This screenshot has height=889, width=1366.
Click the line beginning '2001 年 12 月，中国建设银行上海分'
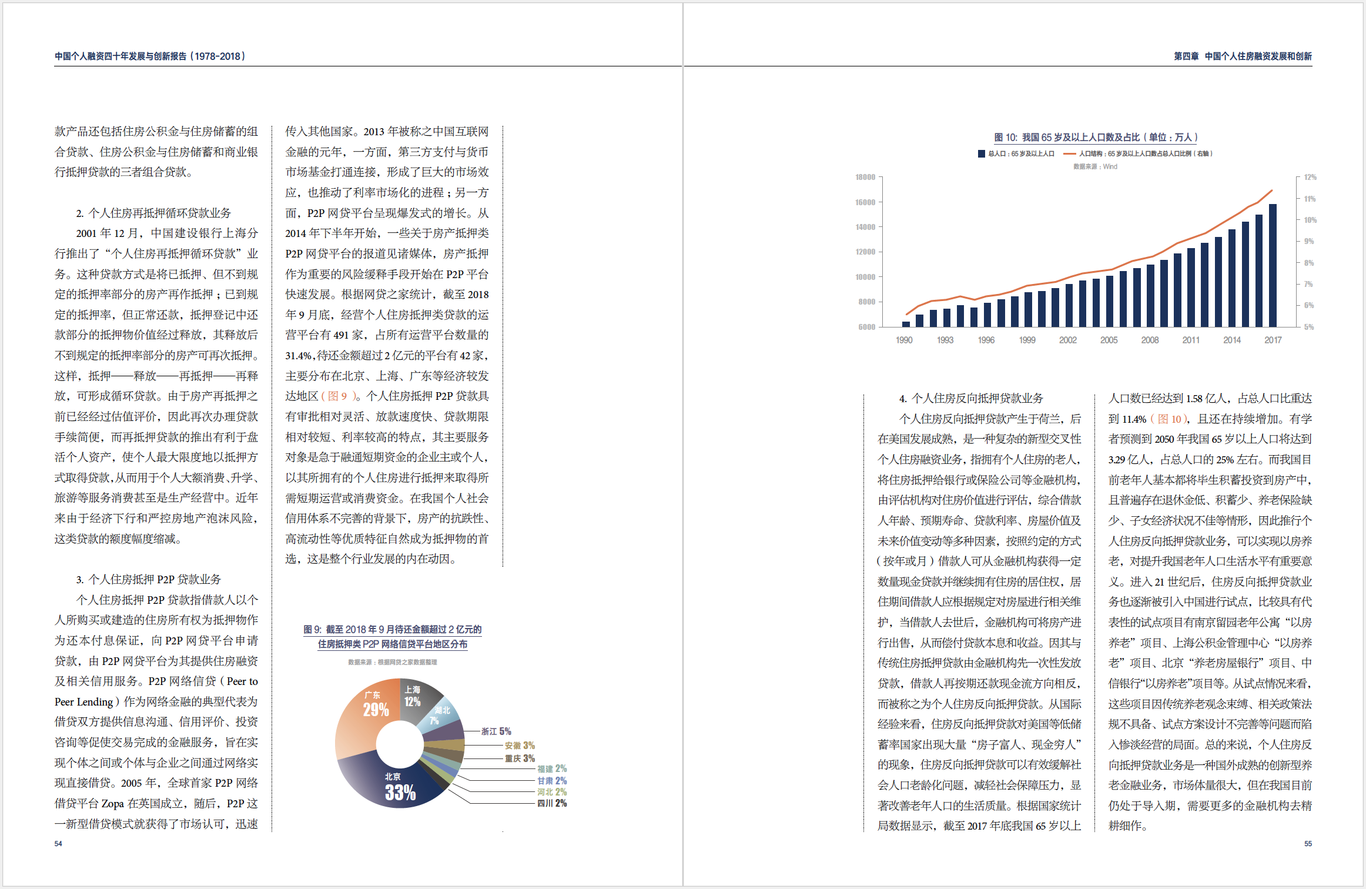167,232
